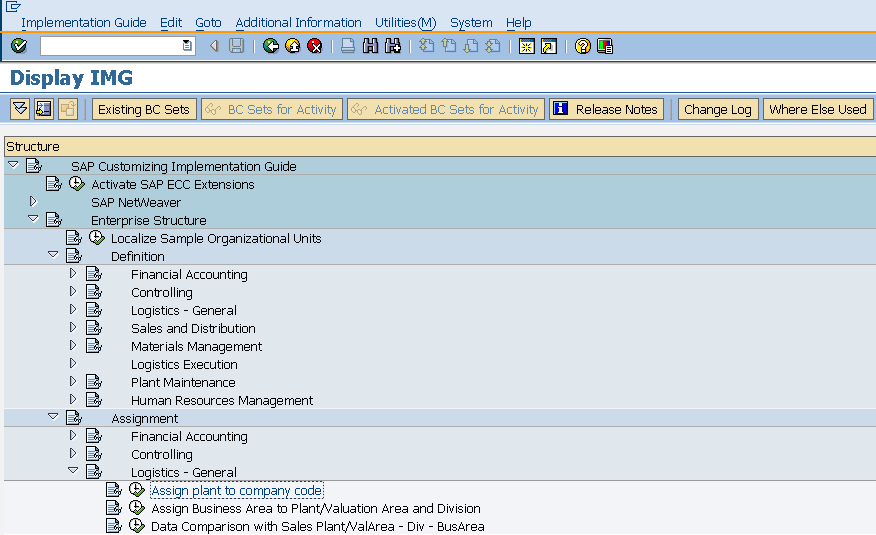Click the Save diskette icon
The height and width of the screenshot is (535, 876).
coord(236,46)
